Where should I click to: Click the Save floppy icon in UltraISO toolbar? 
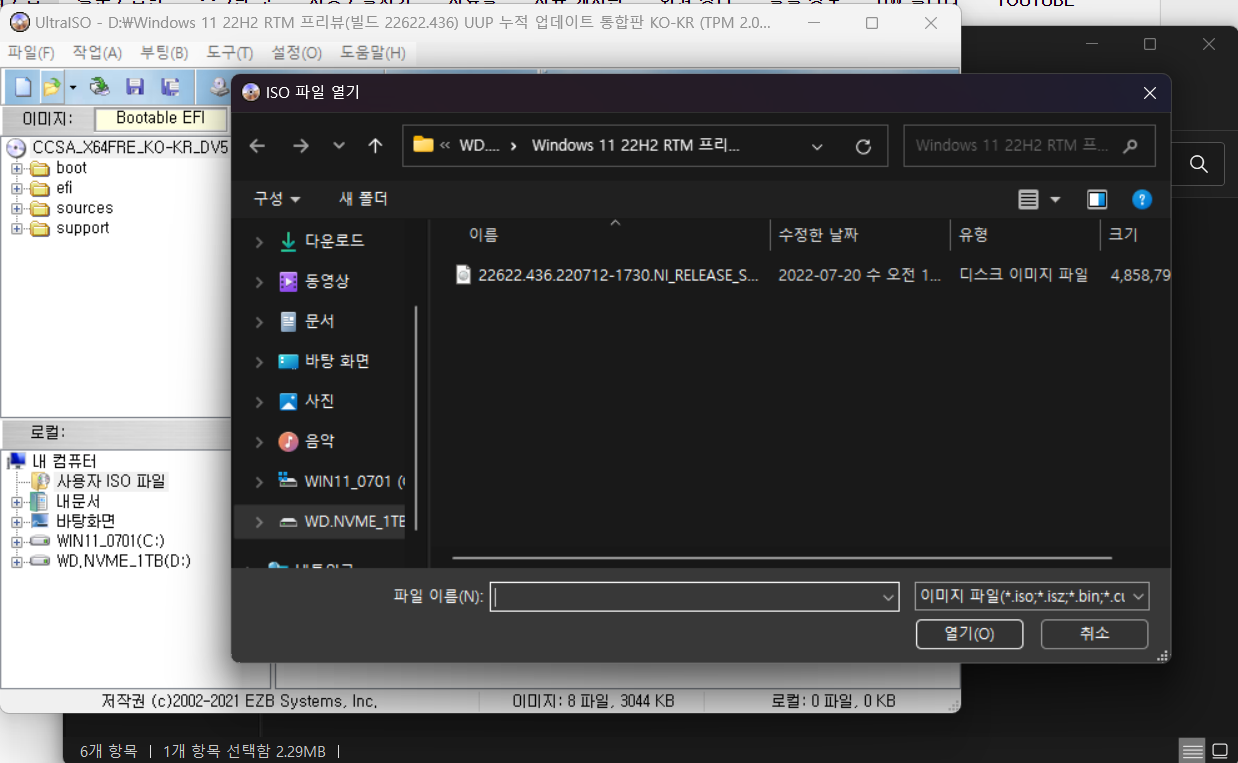(134, 87)
